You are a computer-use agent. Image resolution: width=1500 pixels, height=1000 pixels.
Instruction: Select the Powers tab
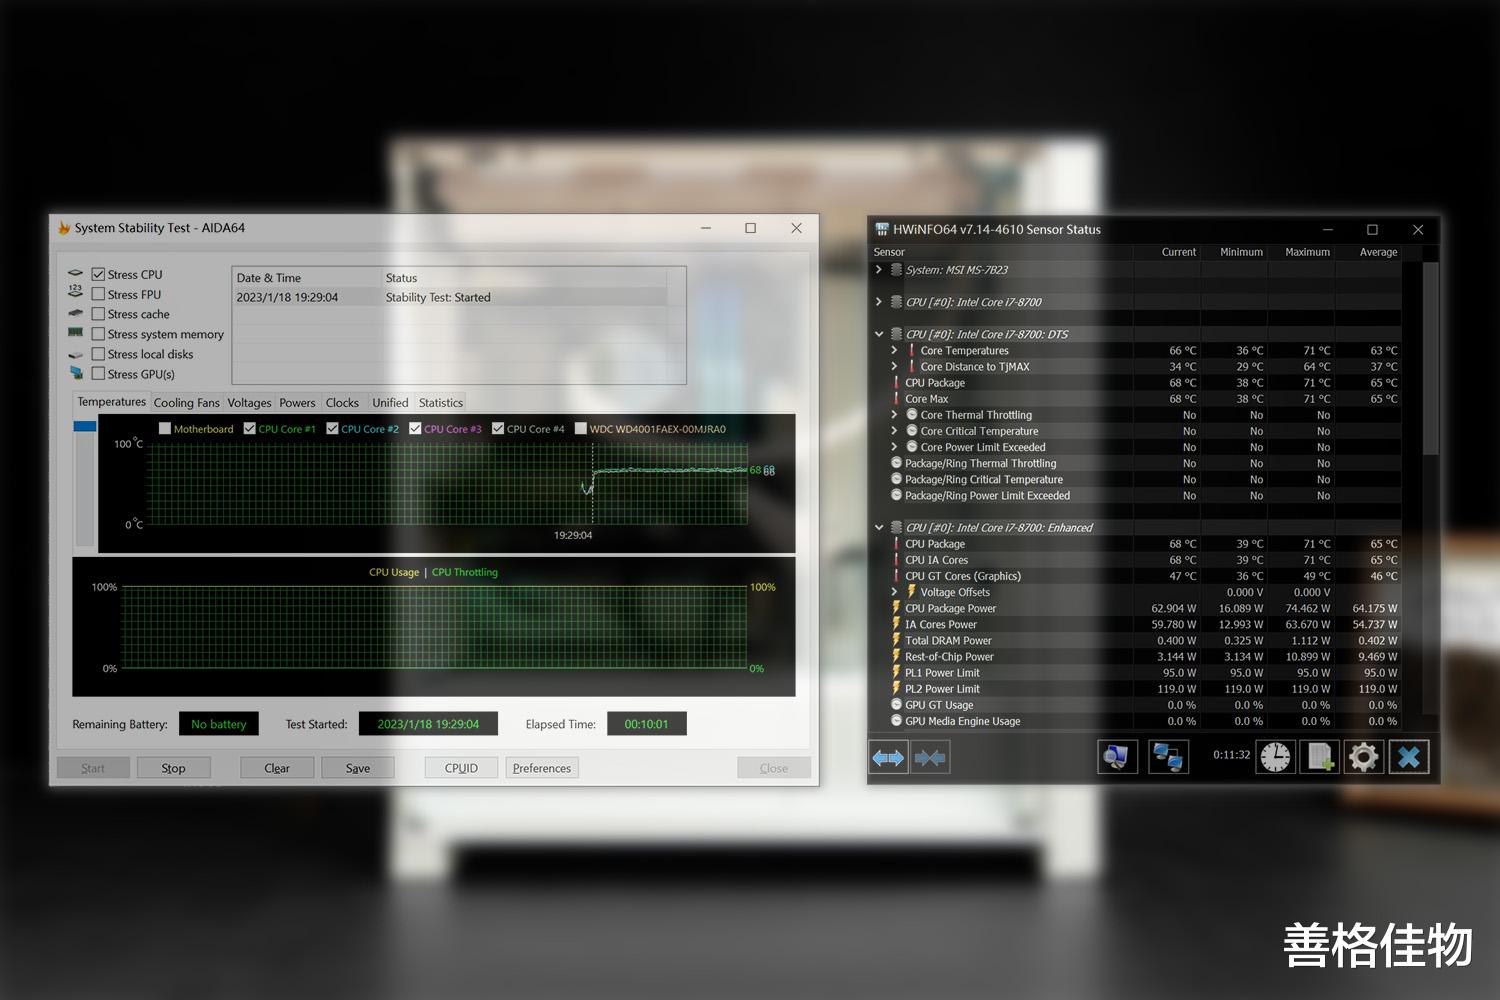click(297, 403)
